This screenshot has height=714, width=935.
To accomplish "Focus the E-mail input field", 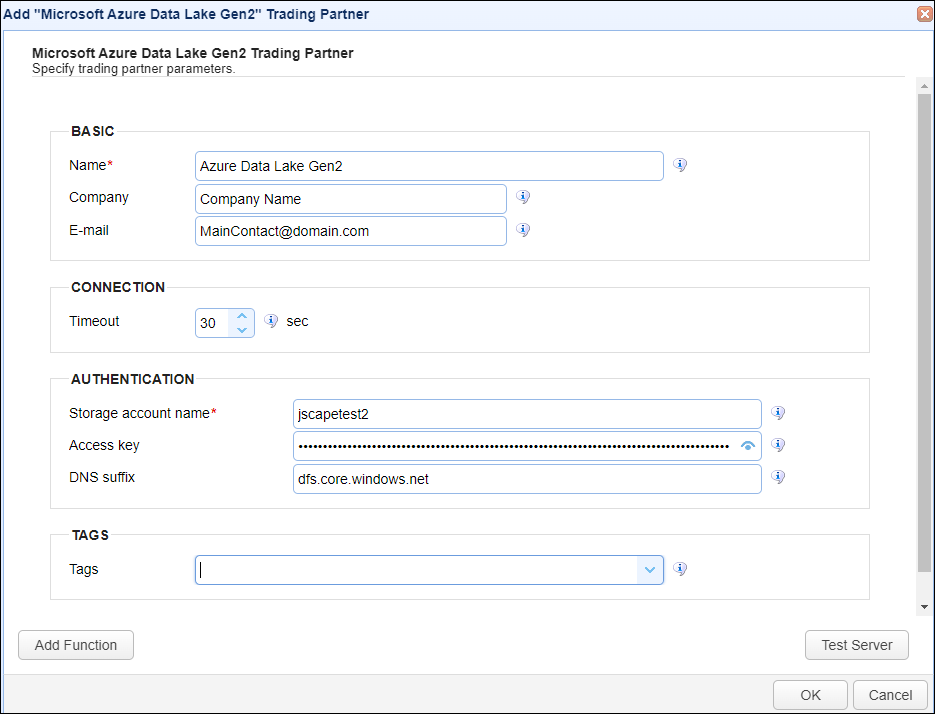I will 351,231.
